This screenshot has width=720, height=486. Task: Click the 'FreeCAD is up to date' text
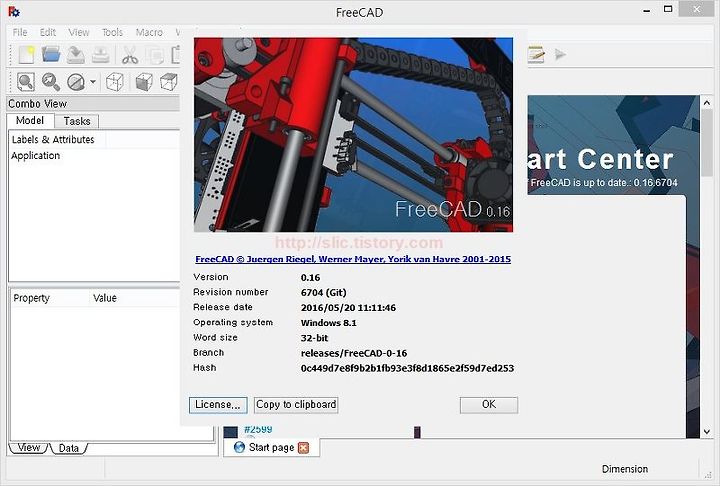603,183
